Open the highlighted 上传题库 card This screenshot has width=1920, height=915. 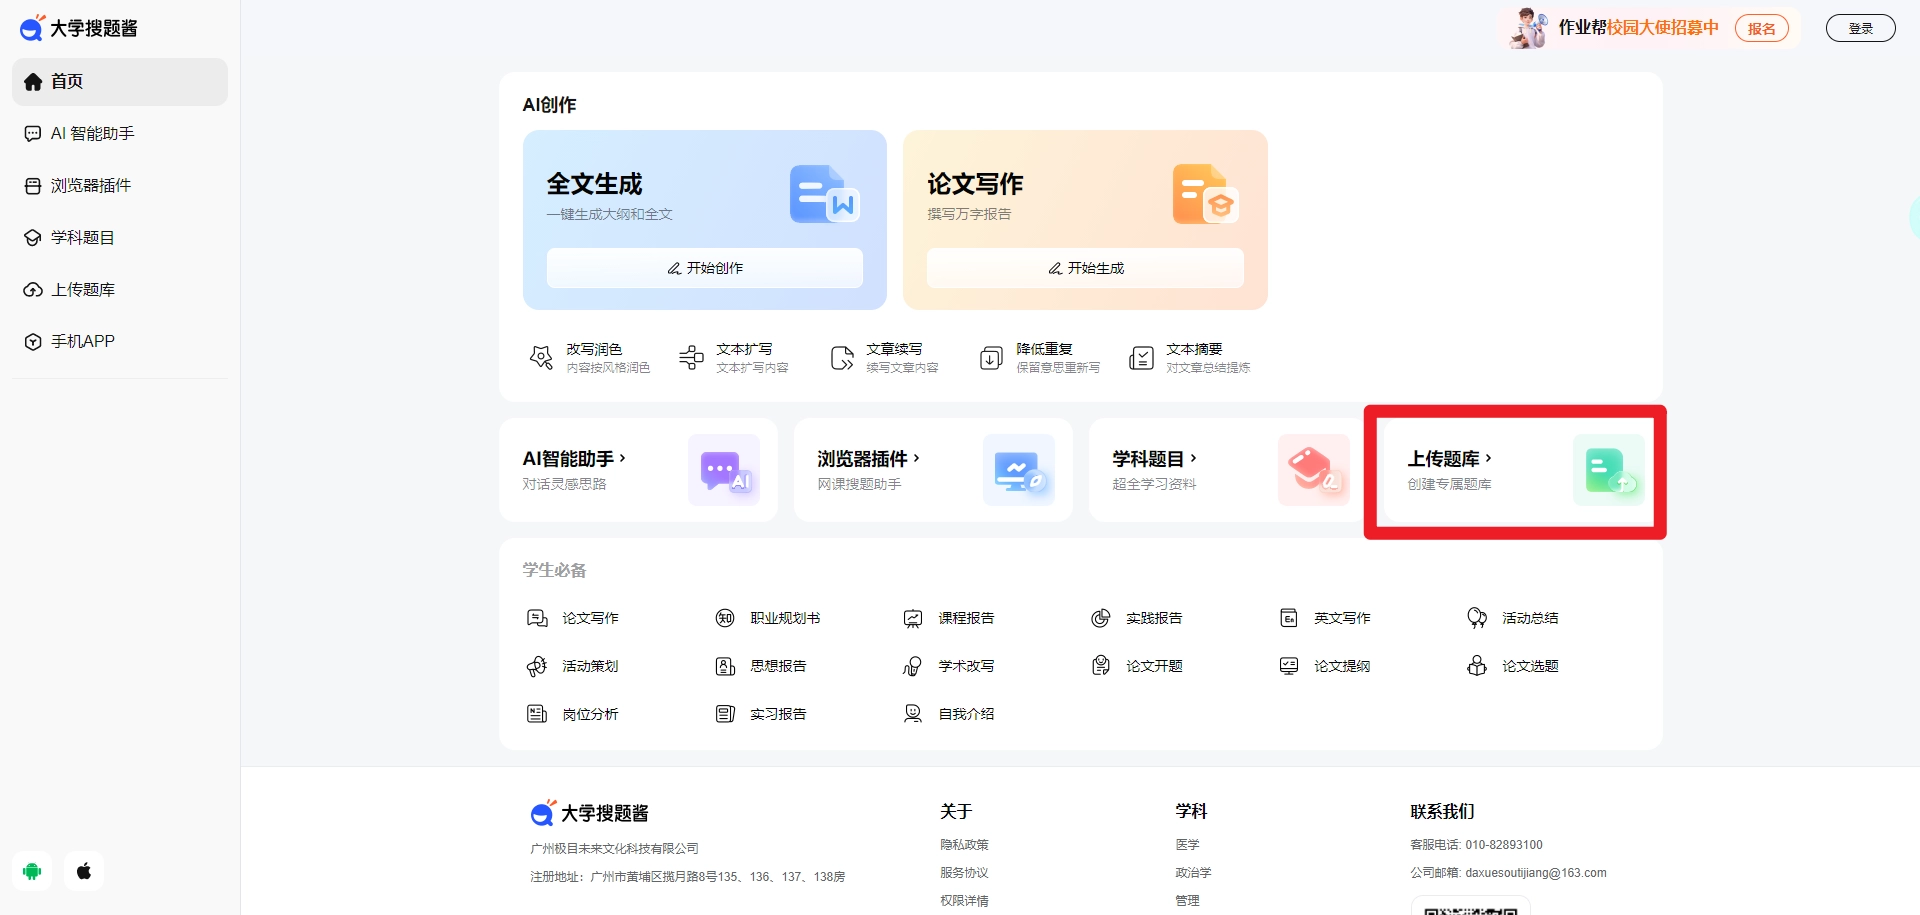1513,470
